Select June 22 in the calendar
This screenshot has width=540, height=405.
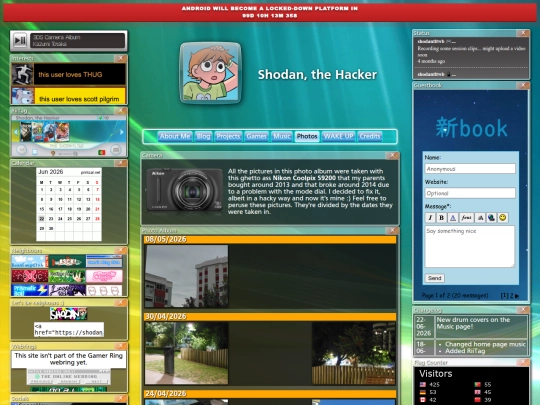42,219
